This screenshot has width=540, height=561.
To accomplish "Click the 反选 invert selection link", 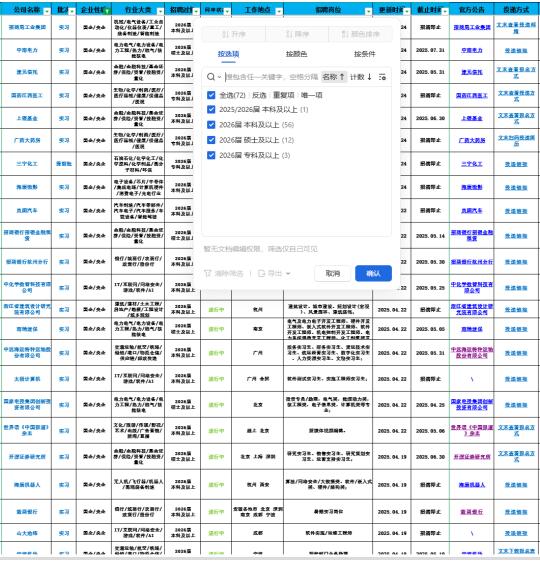I will coord(259,95).
